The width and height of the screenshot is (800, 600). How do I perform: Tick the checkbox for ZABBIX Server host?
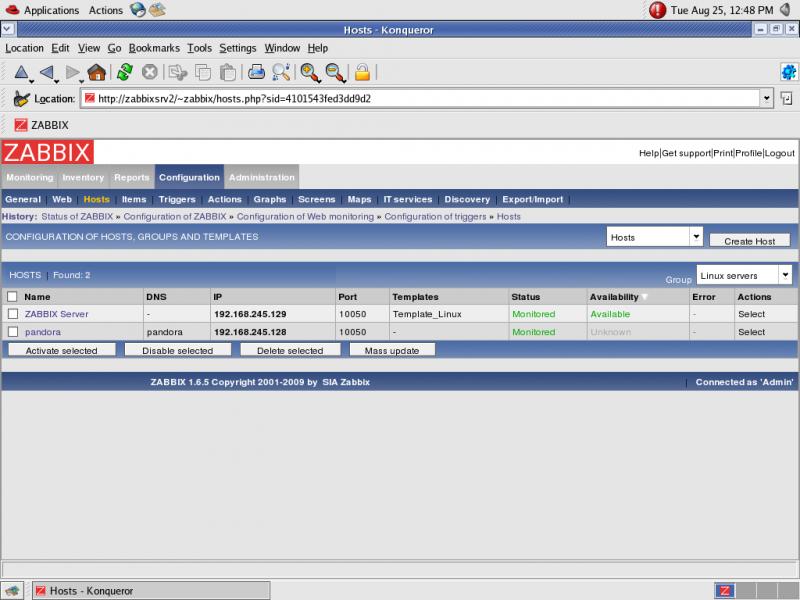click(x=13, y=314)
